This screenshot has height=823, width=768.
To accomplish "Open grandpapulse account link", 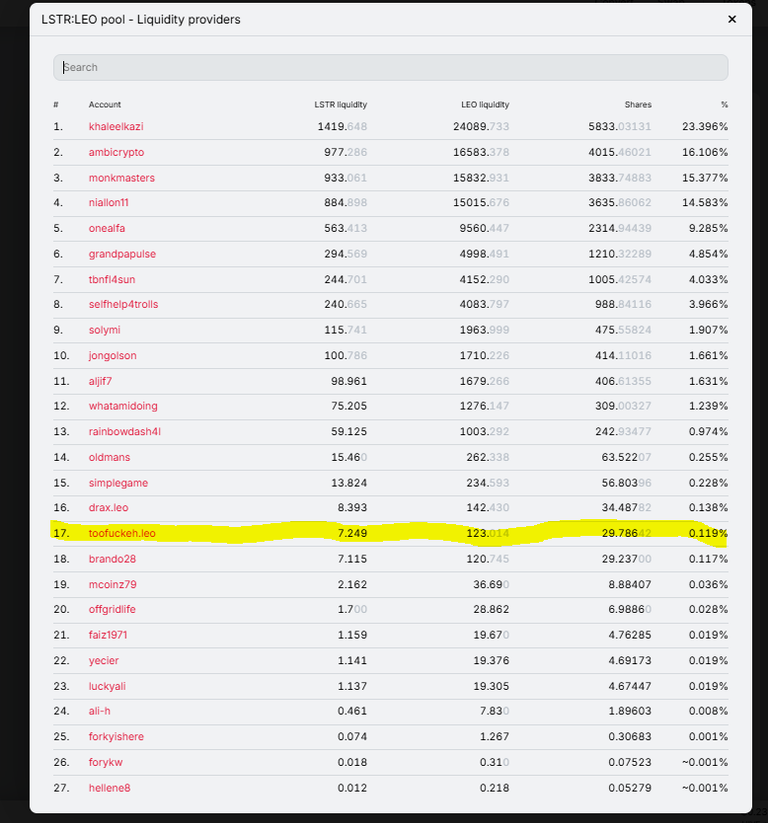I will pos(122,254).
